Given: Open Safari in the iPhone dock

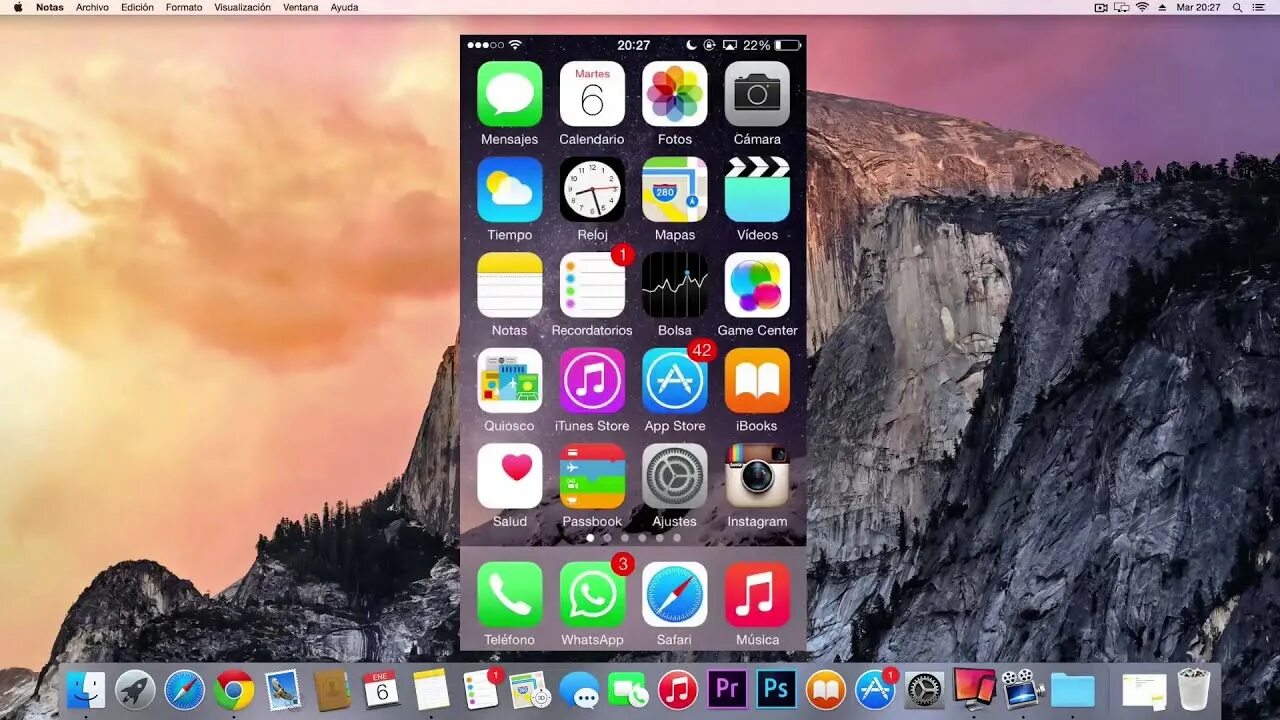Looking at the screenshot, I should point(675,594).
